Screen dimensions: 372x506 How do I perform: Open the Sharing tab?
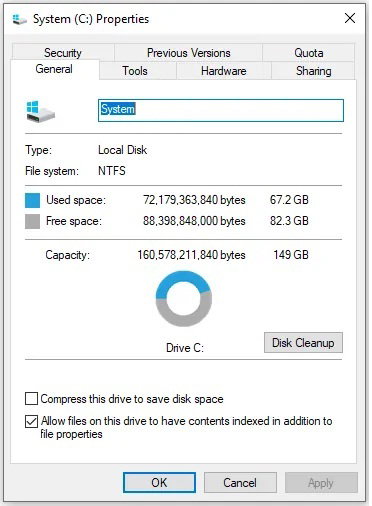click(x=313, y=71)
